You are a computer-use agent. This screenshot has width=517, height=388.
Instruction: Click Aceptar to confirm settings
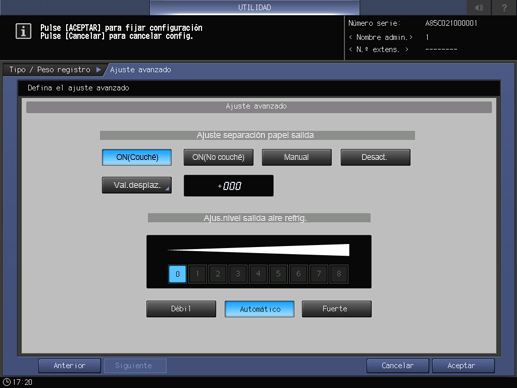463,366
